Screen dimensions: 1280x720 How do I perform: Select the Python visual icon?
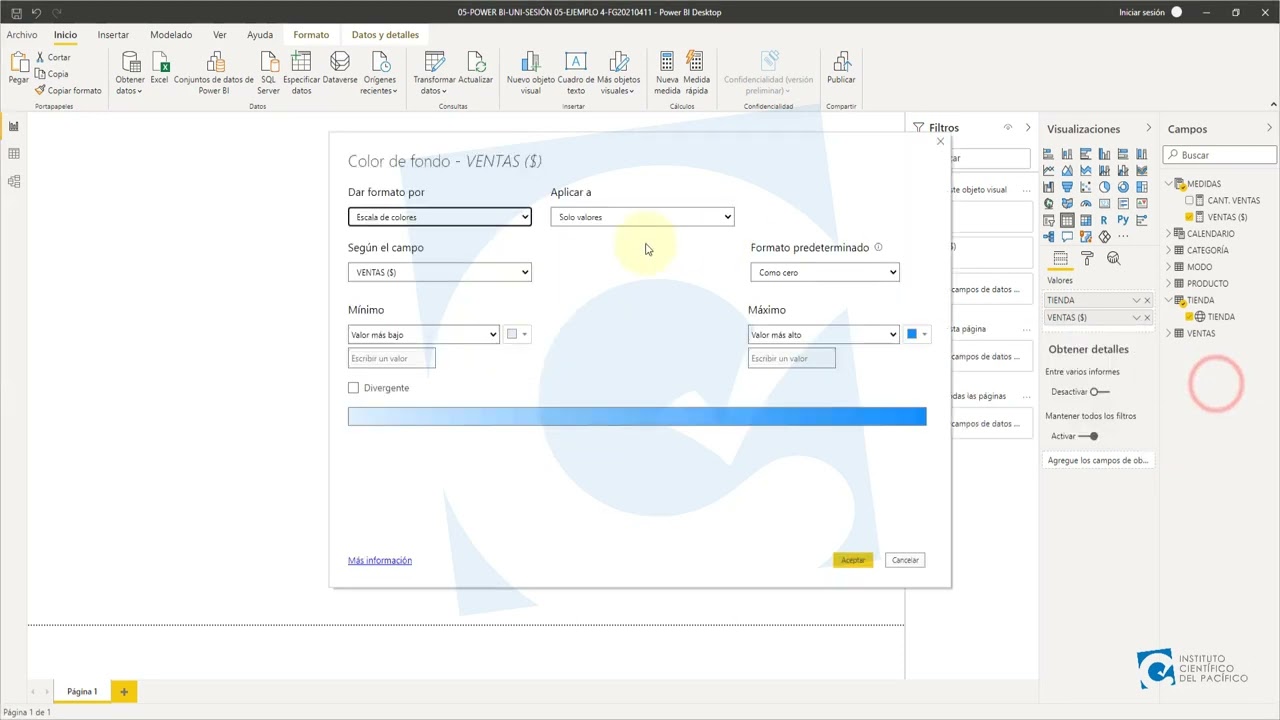coord(1123,220)
